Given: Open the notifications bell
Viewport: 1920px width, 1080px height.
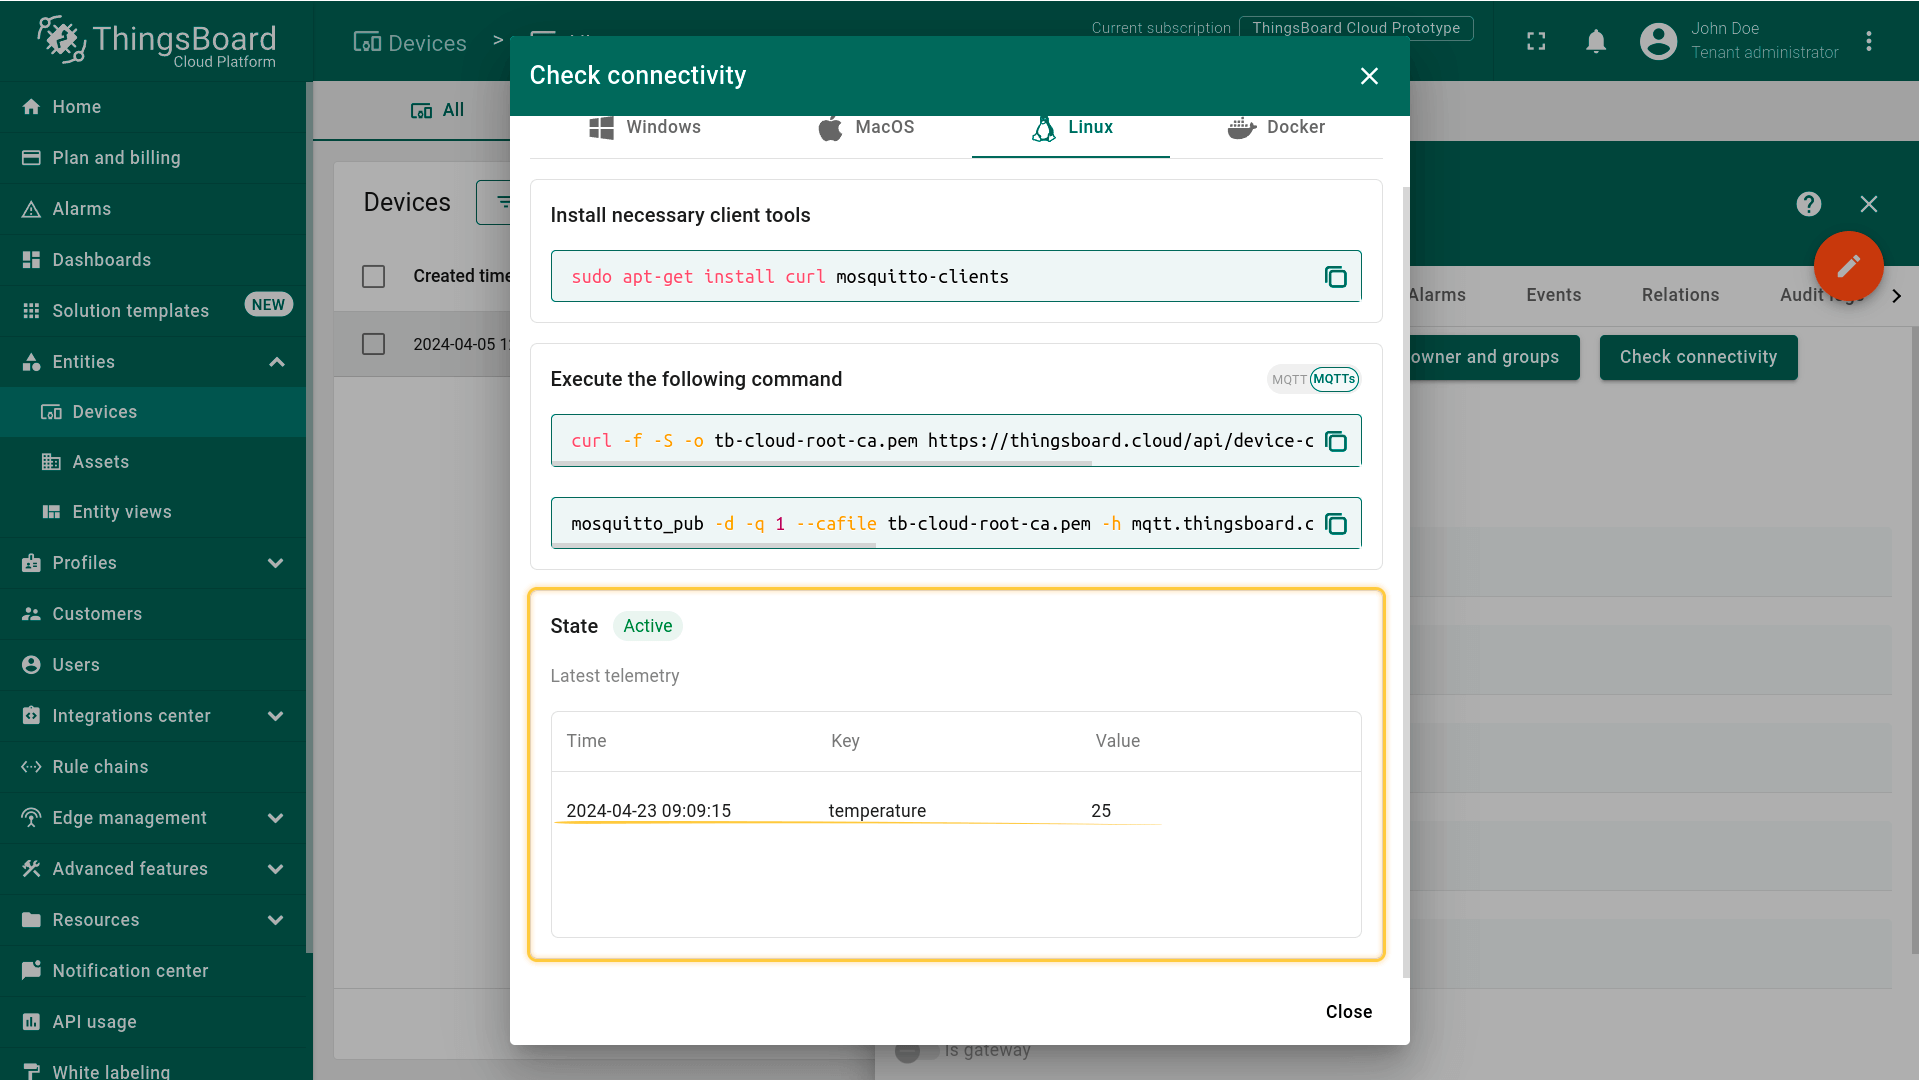Looking at the screenshot, I should pos(1596,41).
